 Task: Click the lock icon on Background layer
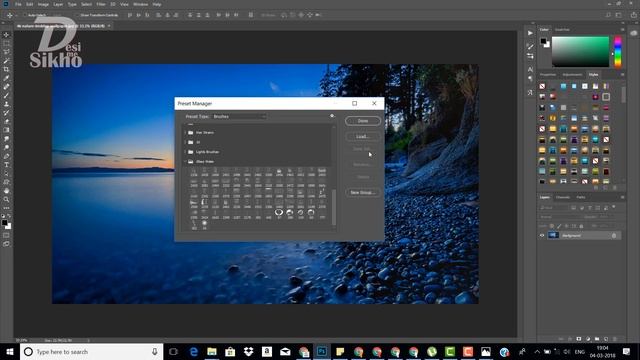pos(614,236)
